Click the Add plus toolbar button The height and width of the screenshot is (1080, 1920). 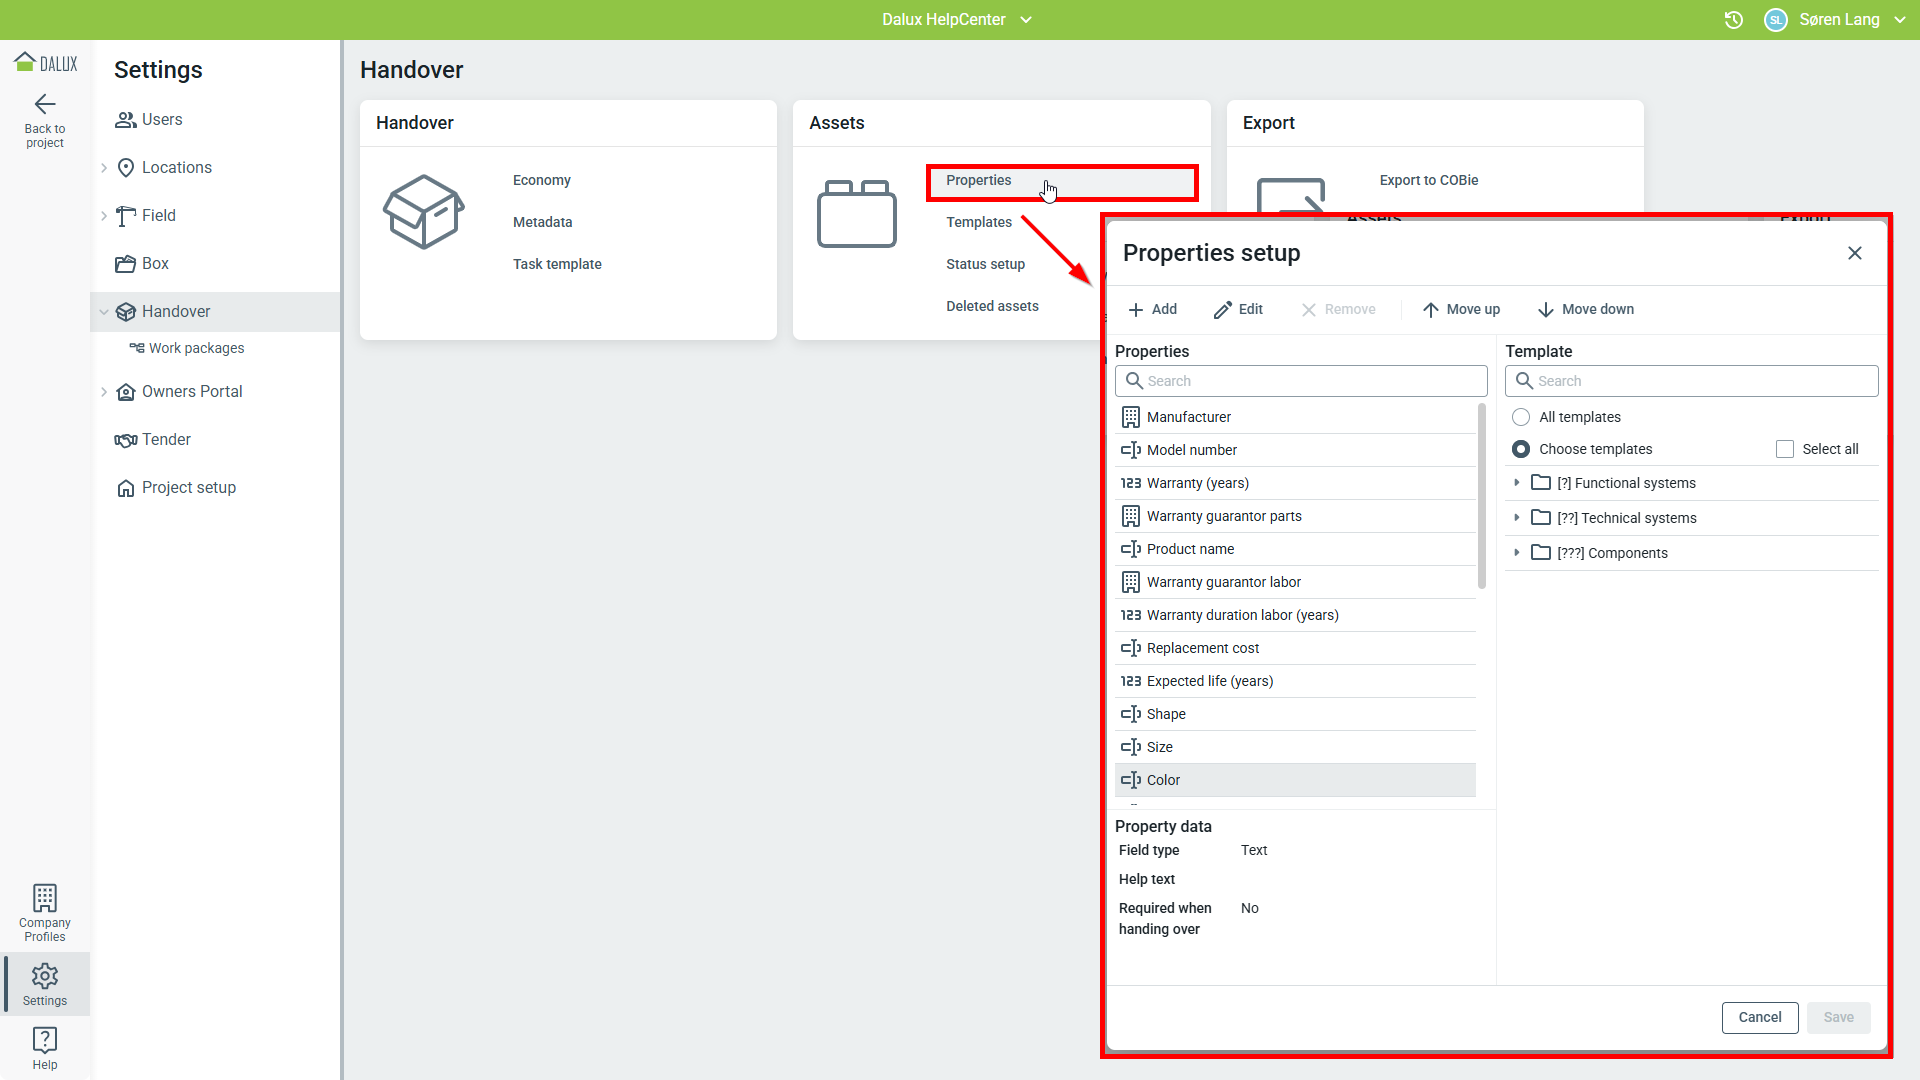1152,310
